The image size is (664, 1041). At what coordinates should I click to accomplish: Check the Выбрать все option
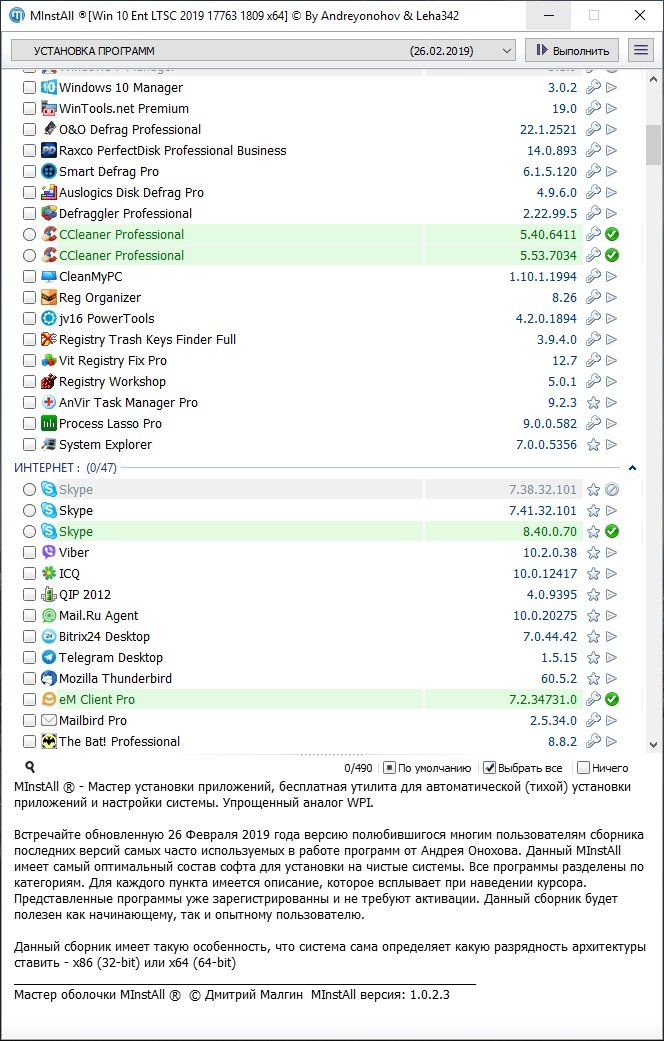click(490, 768)
